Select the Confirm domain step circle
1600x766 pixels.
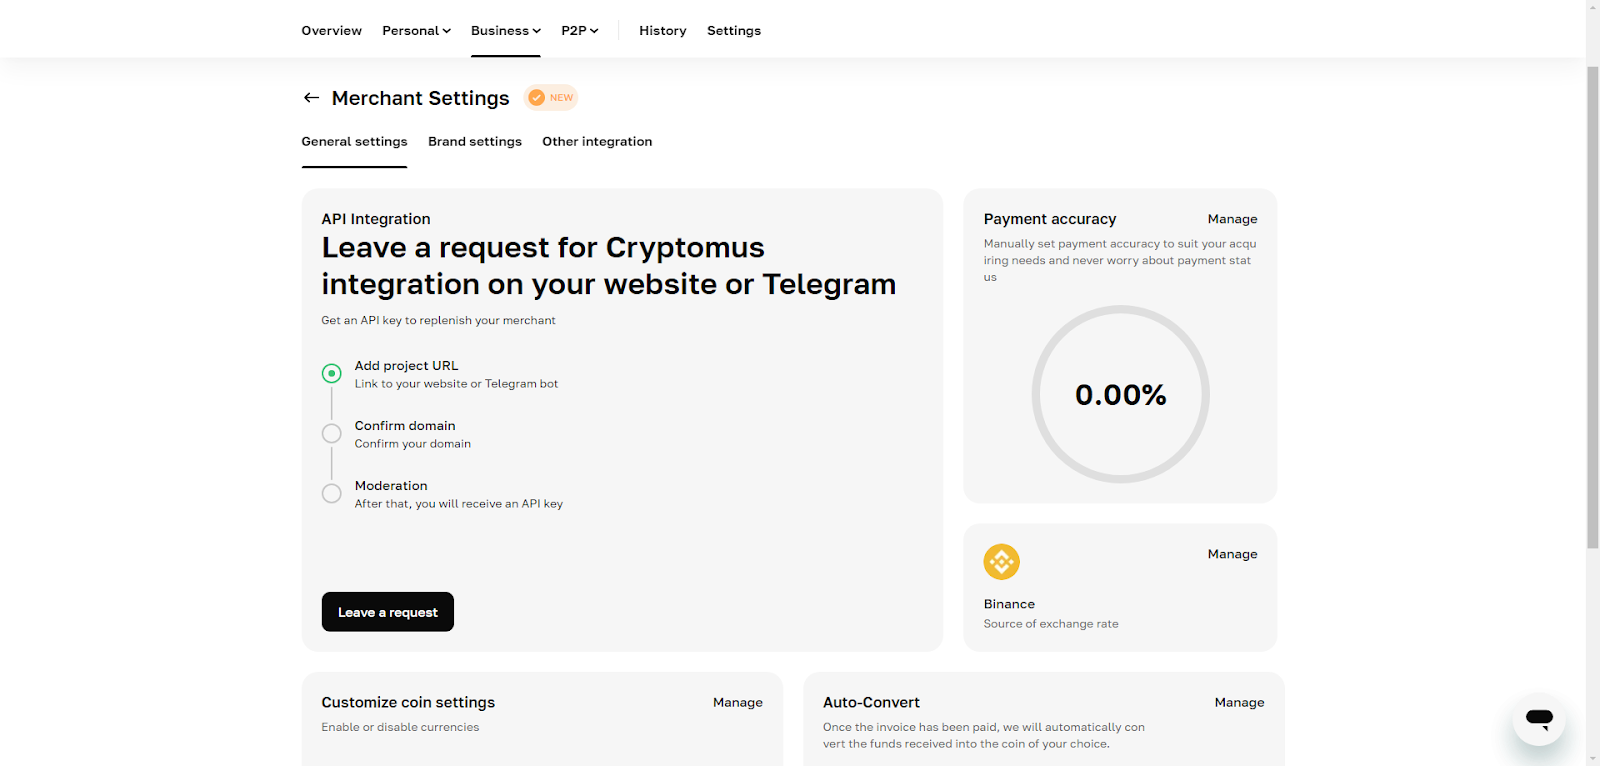332,433
